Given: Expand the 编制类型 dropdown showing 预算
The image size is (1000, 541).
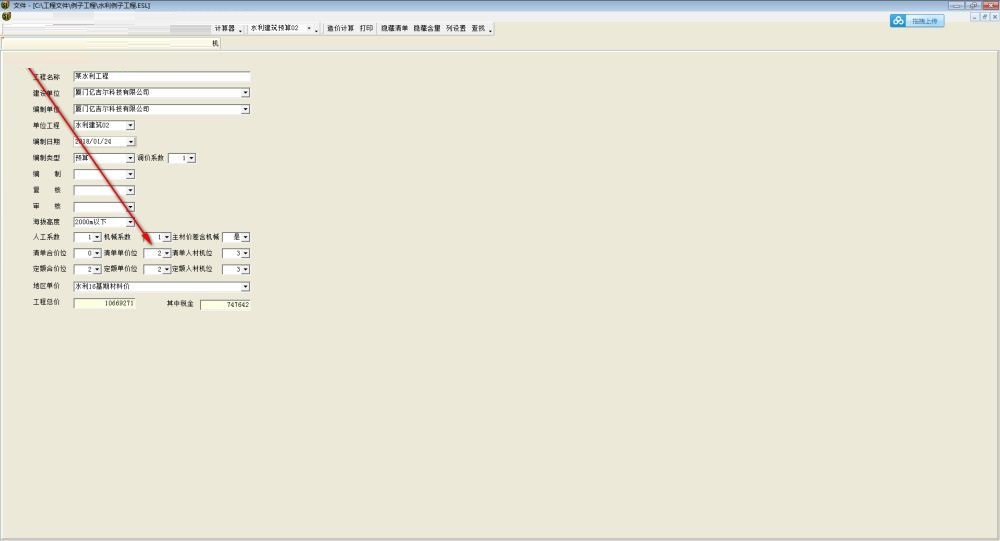Looking at the screenshot, I should [130, 158].
